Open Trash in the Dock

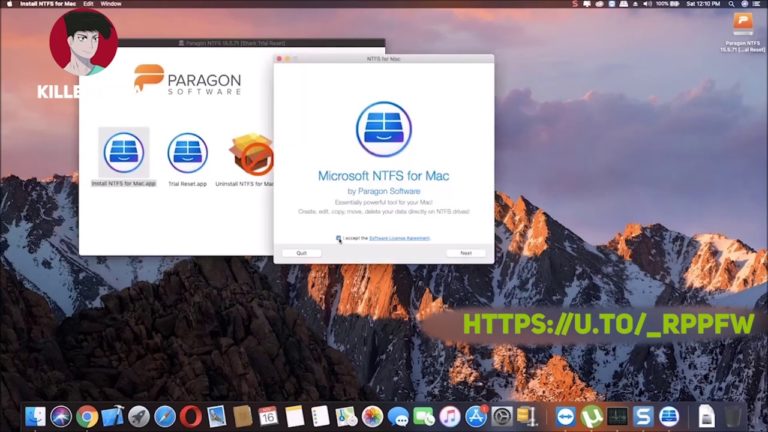(733, 417)
